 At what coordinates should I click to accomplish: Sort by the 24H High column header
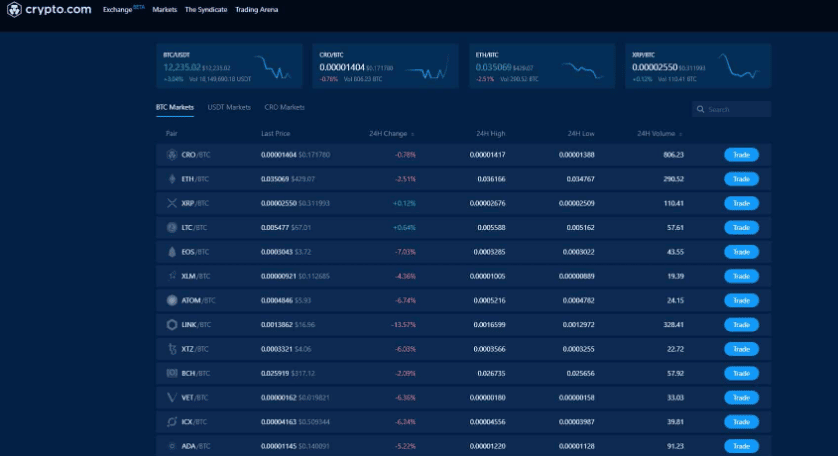pos(491,133)
